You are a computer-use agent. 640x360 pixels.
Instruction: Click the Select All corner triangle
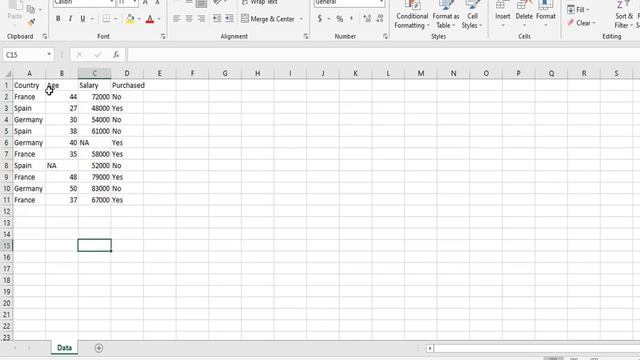pos(7,73)
